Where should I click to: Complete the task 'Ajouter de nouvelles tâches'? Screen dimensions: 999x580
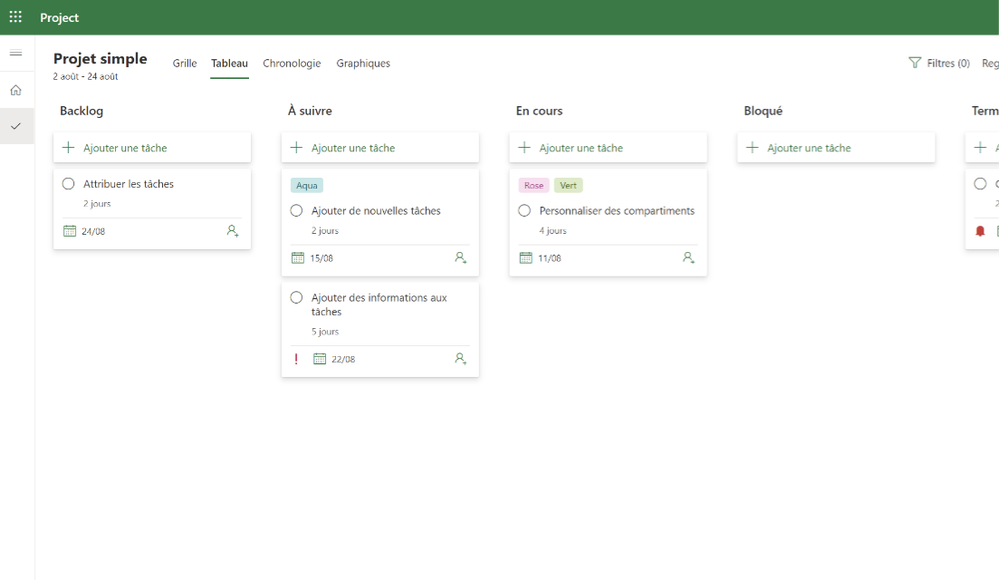(x=296, y=210)
